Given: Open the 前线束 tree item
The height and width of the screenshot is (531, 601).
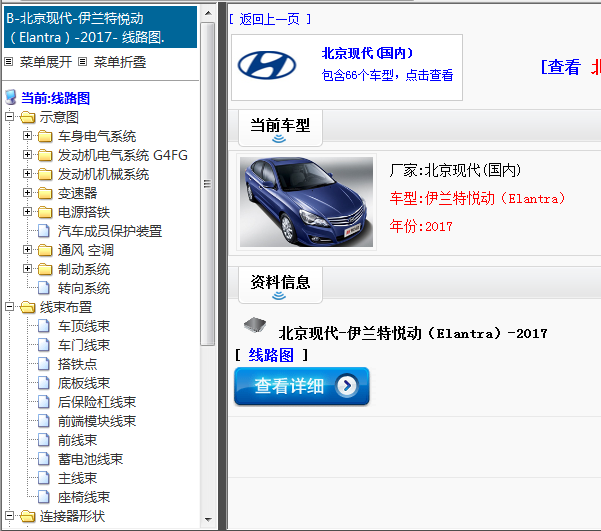Looking at the screenshot, I should click(77, 440).
